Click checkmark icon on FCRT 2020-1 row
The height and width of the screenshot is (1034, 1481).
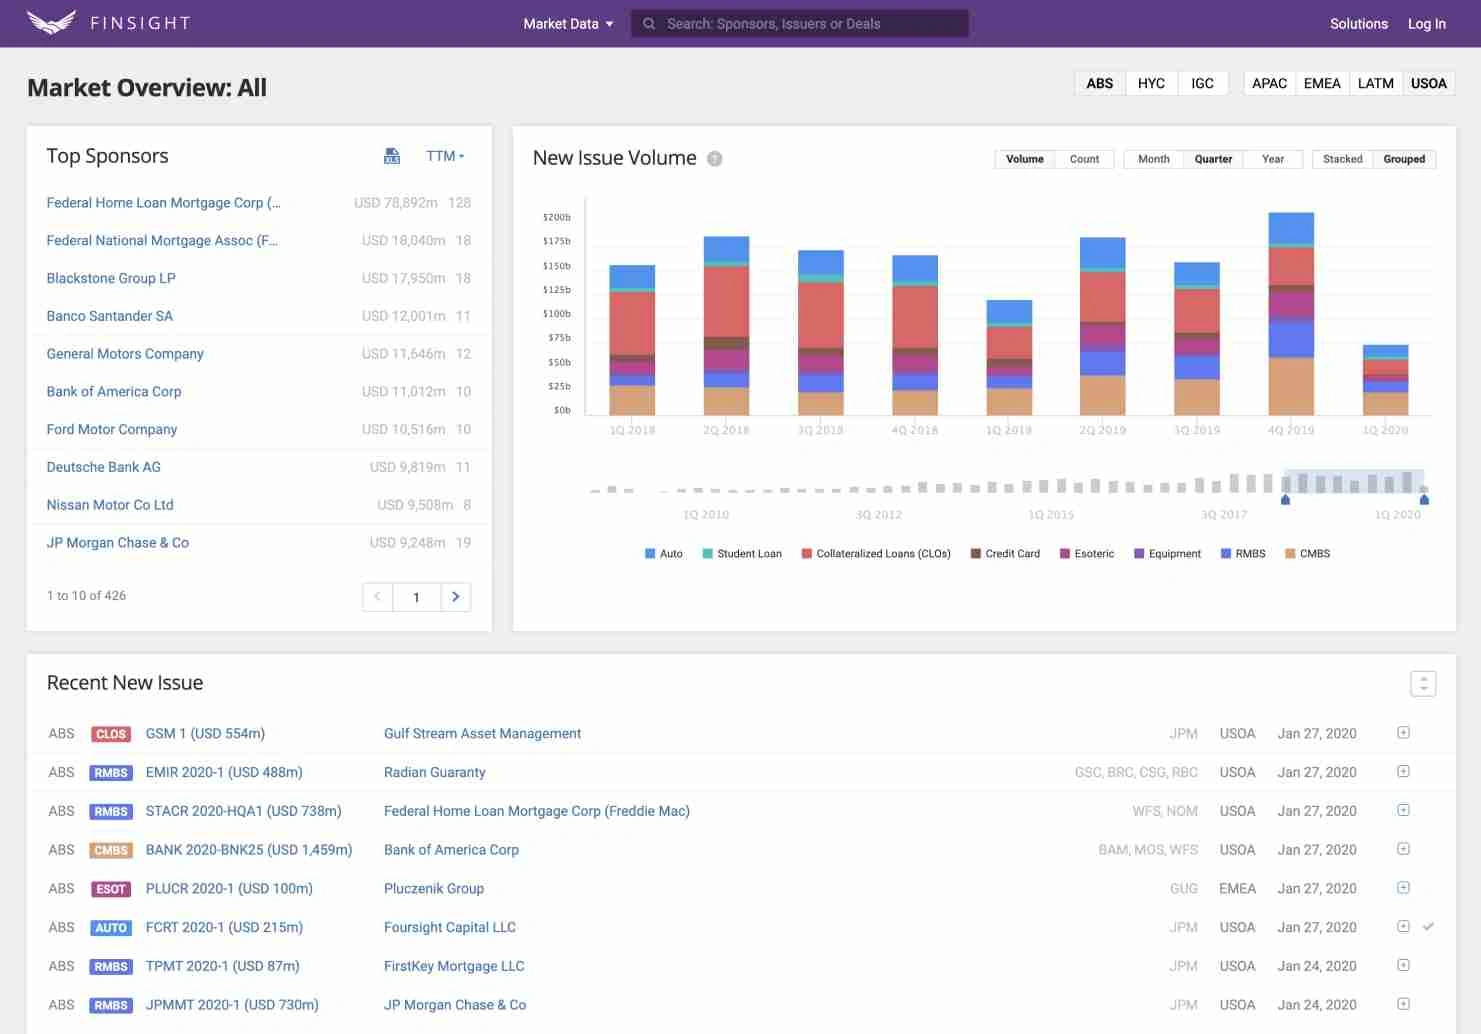point(1429,927)
